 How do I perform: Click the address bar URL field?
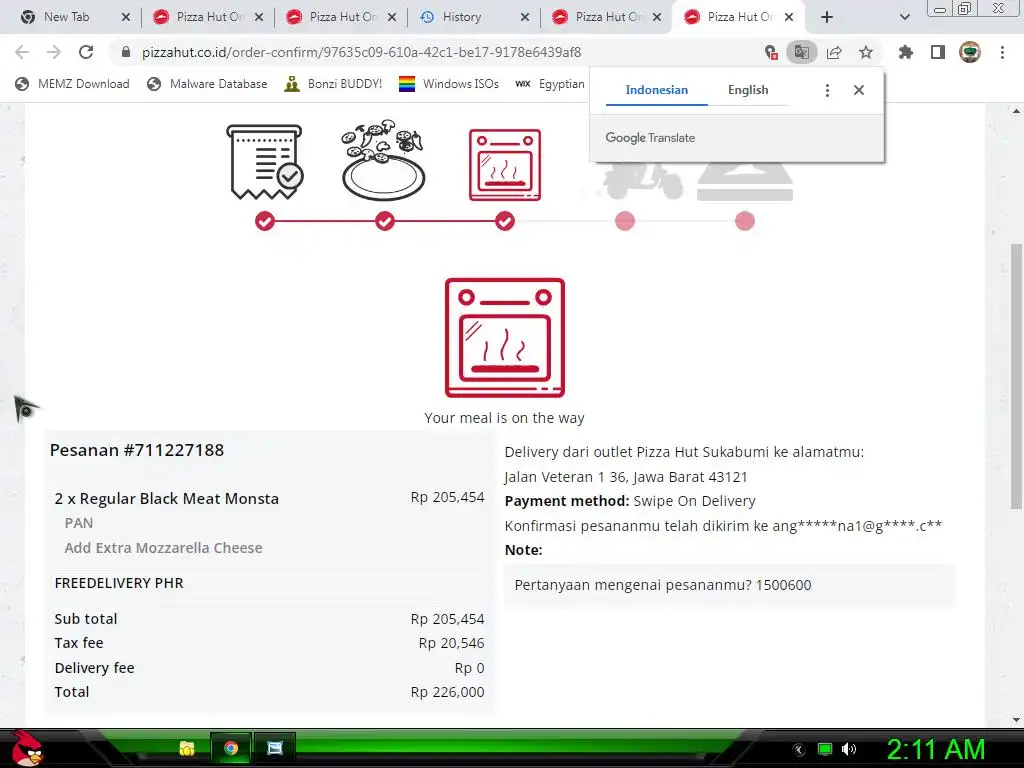coord(361,52)
